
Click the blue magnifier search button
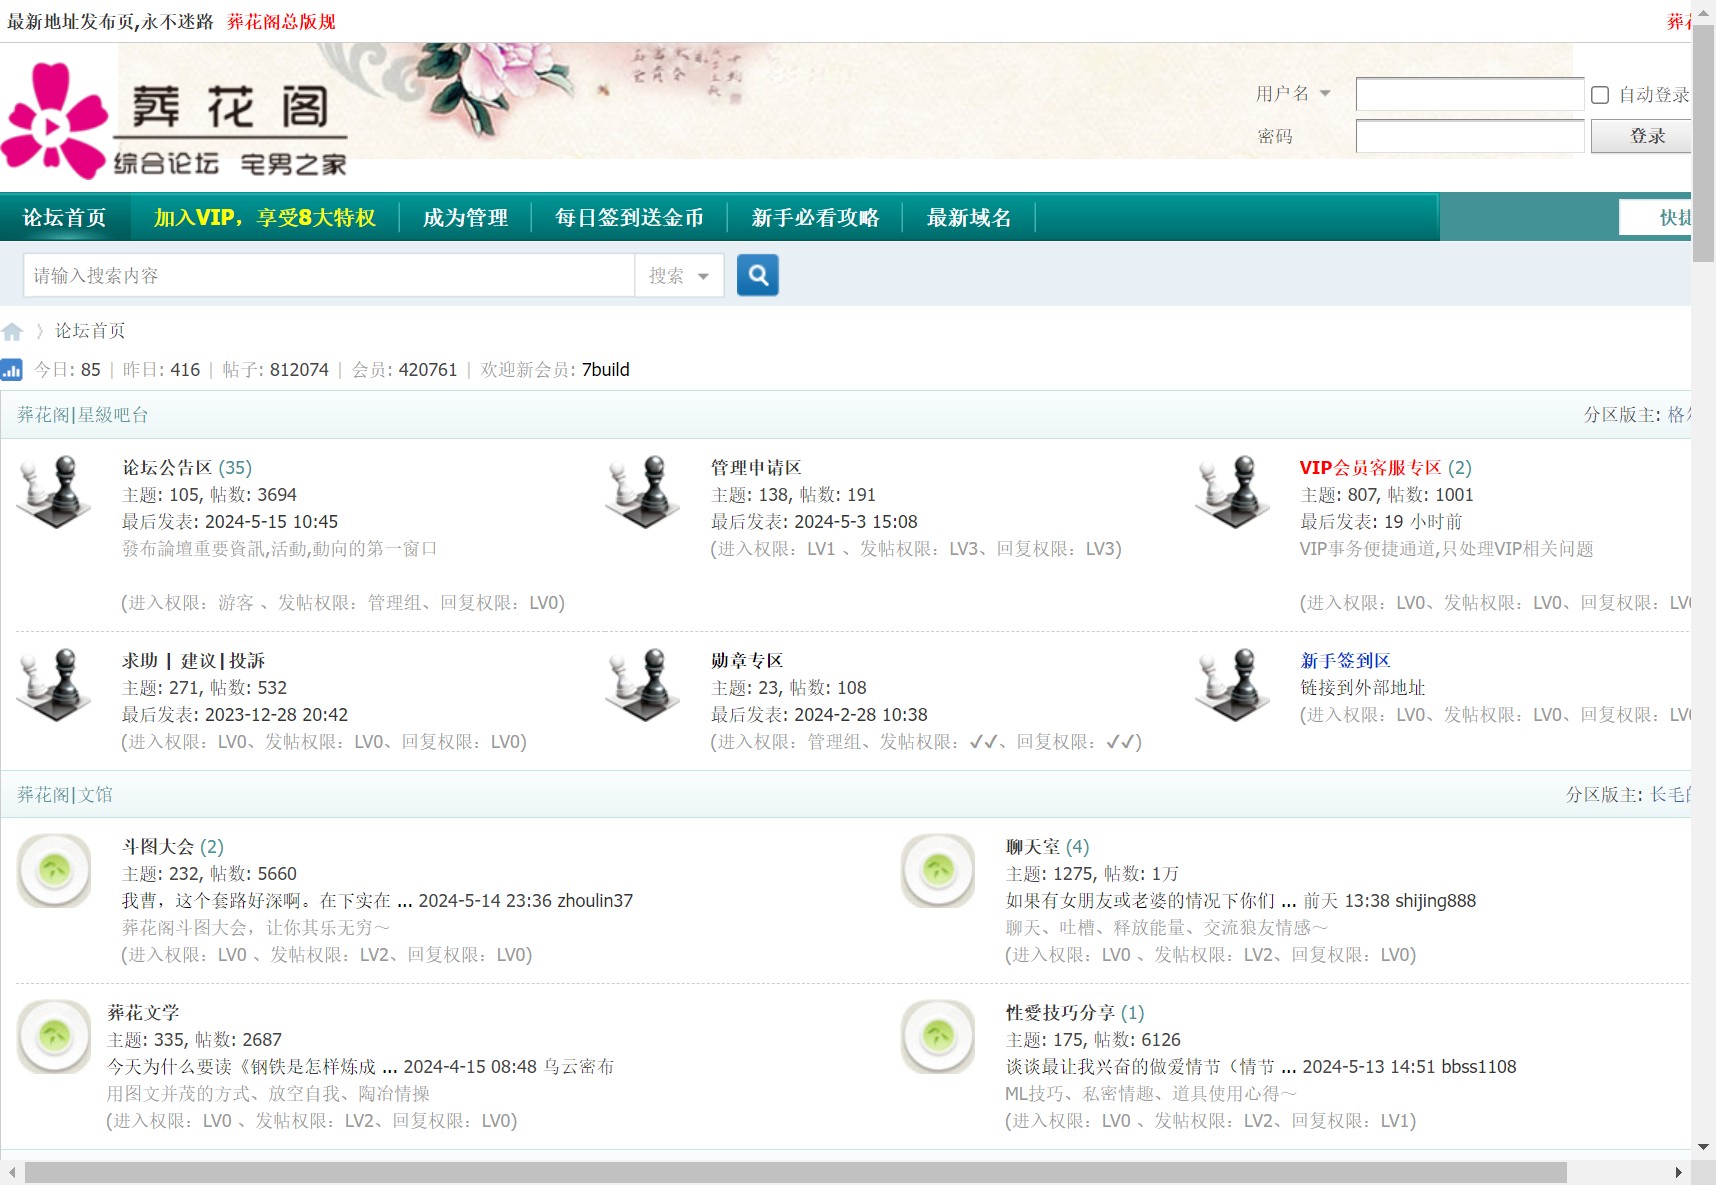click(x=757, y=275)
